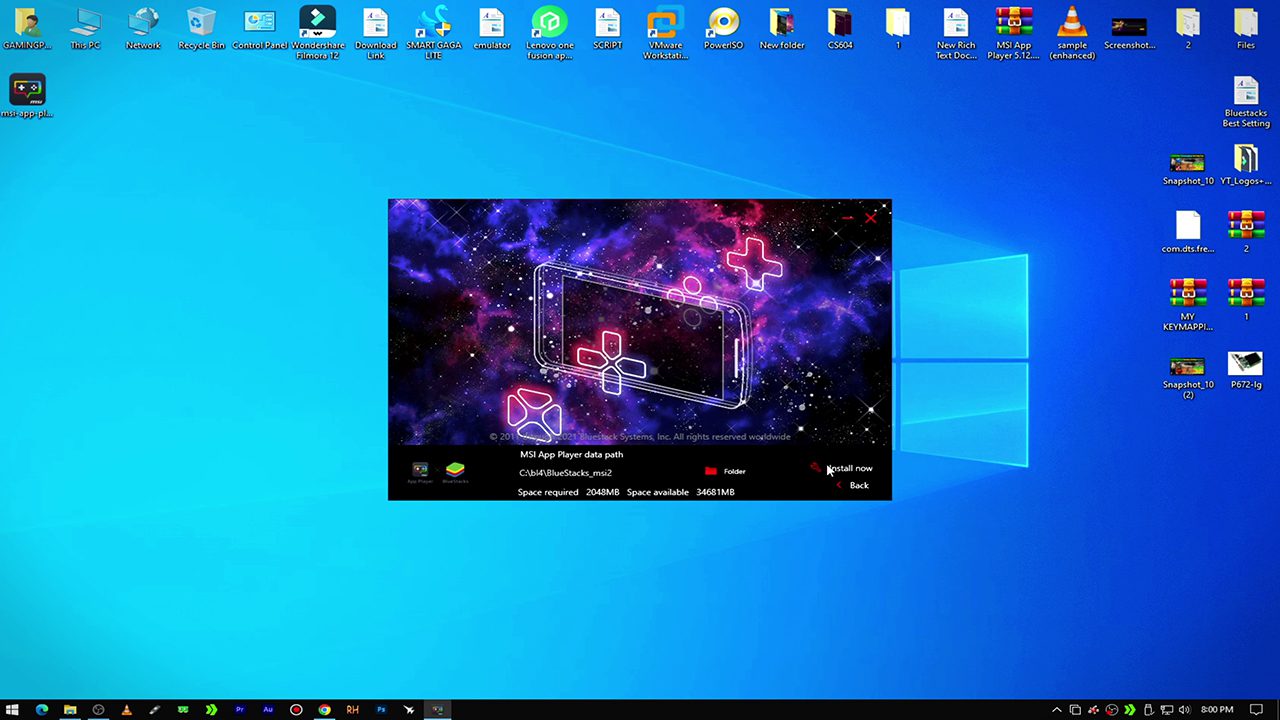This screenshot has width=1280, height=720.
Task: Open Google Chrome from the taskbar
Action: click(324, 710)
